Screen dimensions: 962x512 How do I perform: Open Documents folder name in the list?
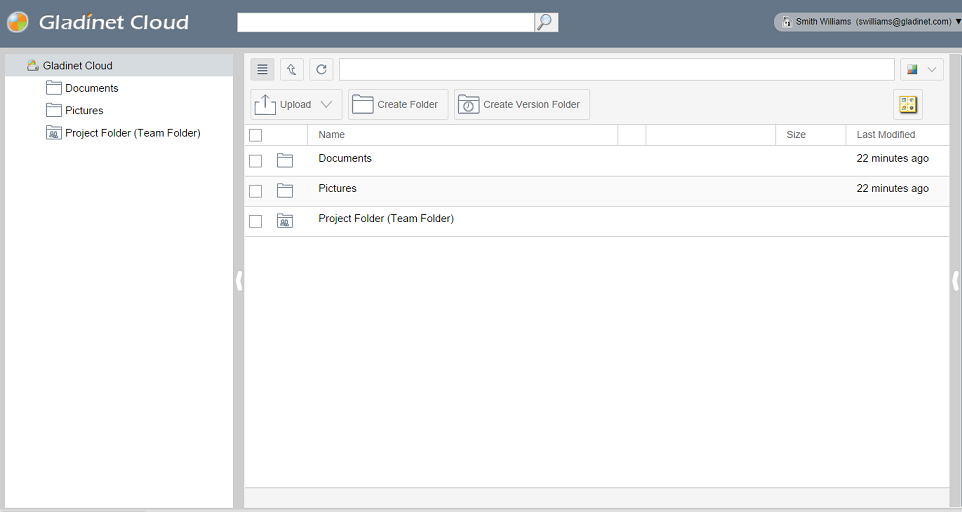click(345, 158)
